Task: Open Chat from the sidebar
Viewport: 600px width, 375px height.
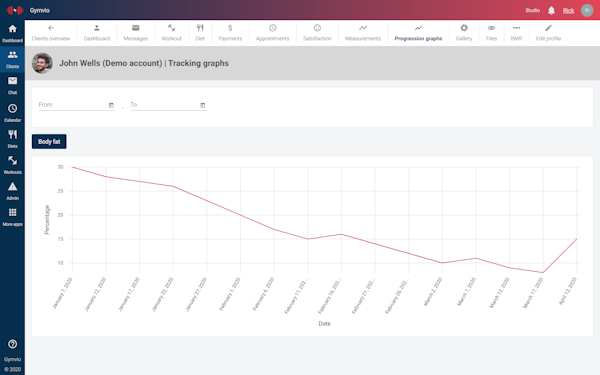Action: click(x=12, y=85)
